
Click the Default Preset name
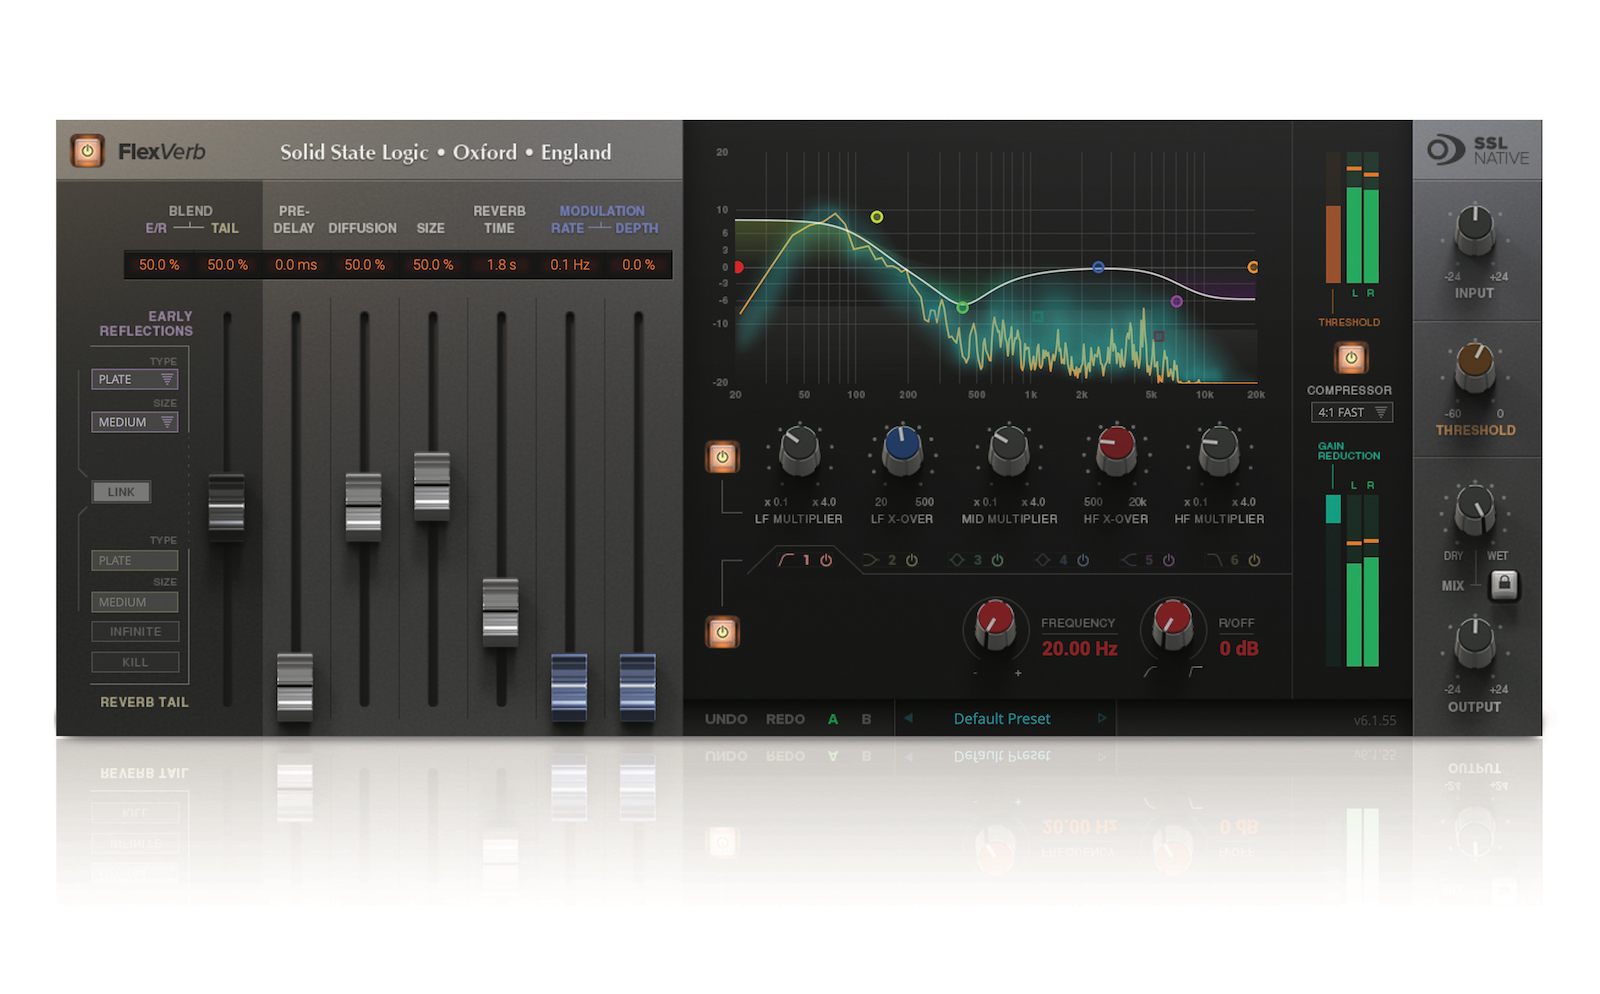click(x=1002, y=719)
